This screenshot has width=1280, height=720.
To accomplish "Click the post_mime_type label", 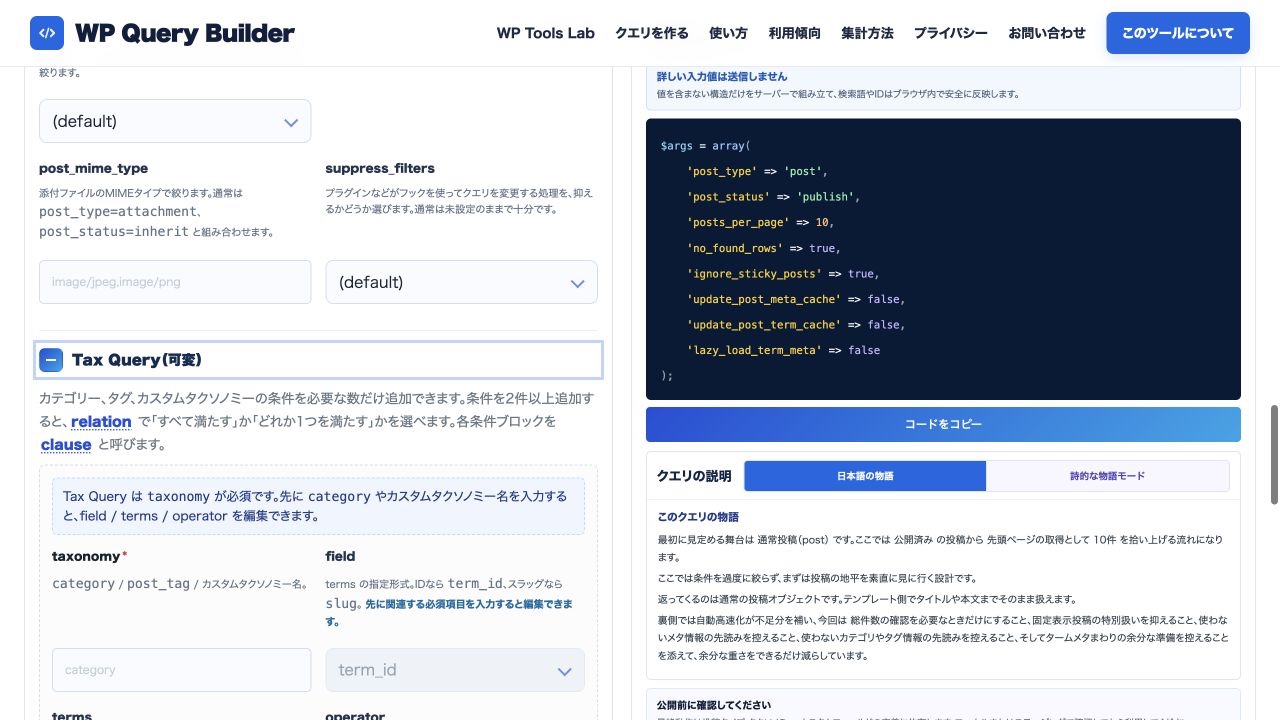I will (93, 168).
